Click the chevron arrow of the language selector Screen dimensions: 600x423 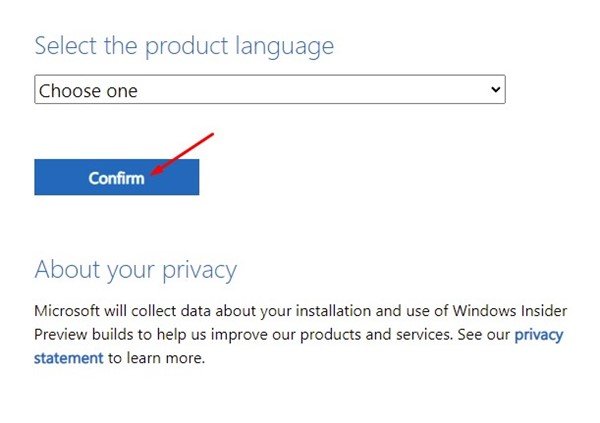point(495,91)
